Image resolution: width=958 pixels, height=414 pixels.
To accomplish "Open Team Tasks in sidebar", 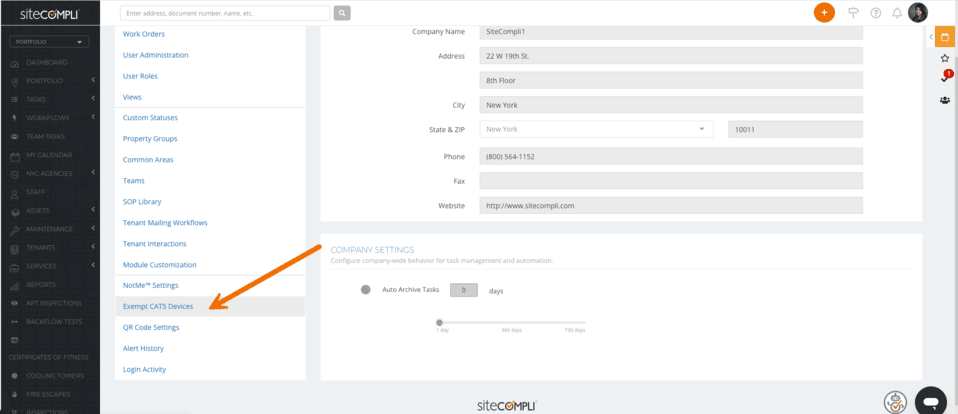I will click(45, 136).
